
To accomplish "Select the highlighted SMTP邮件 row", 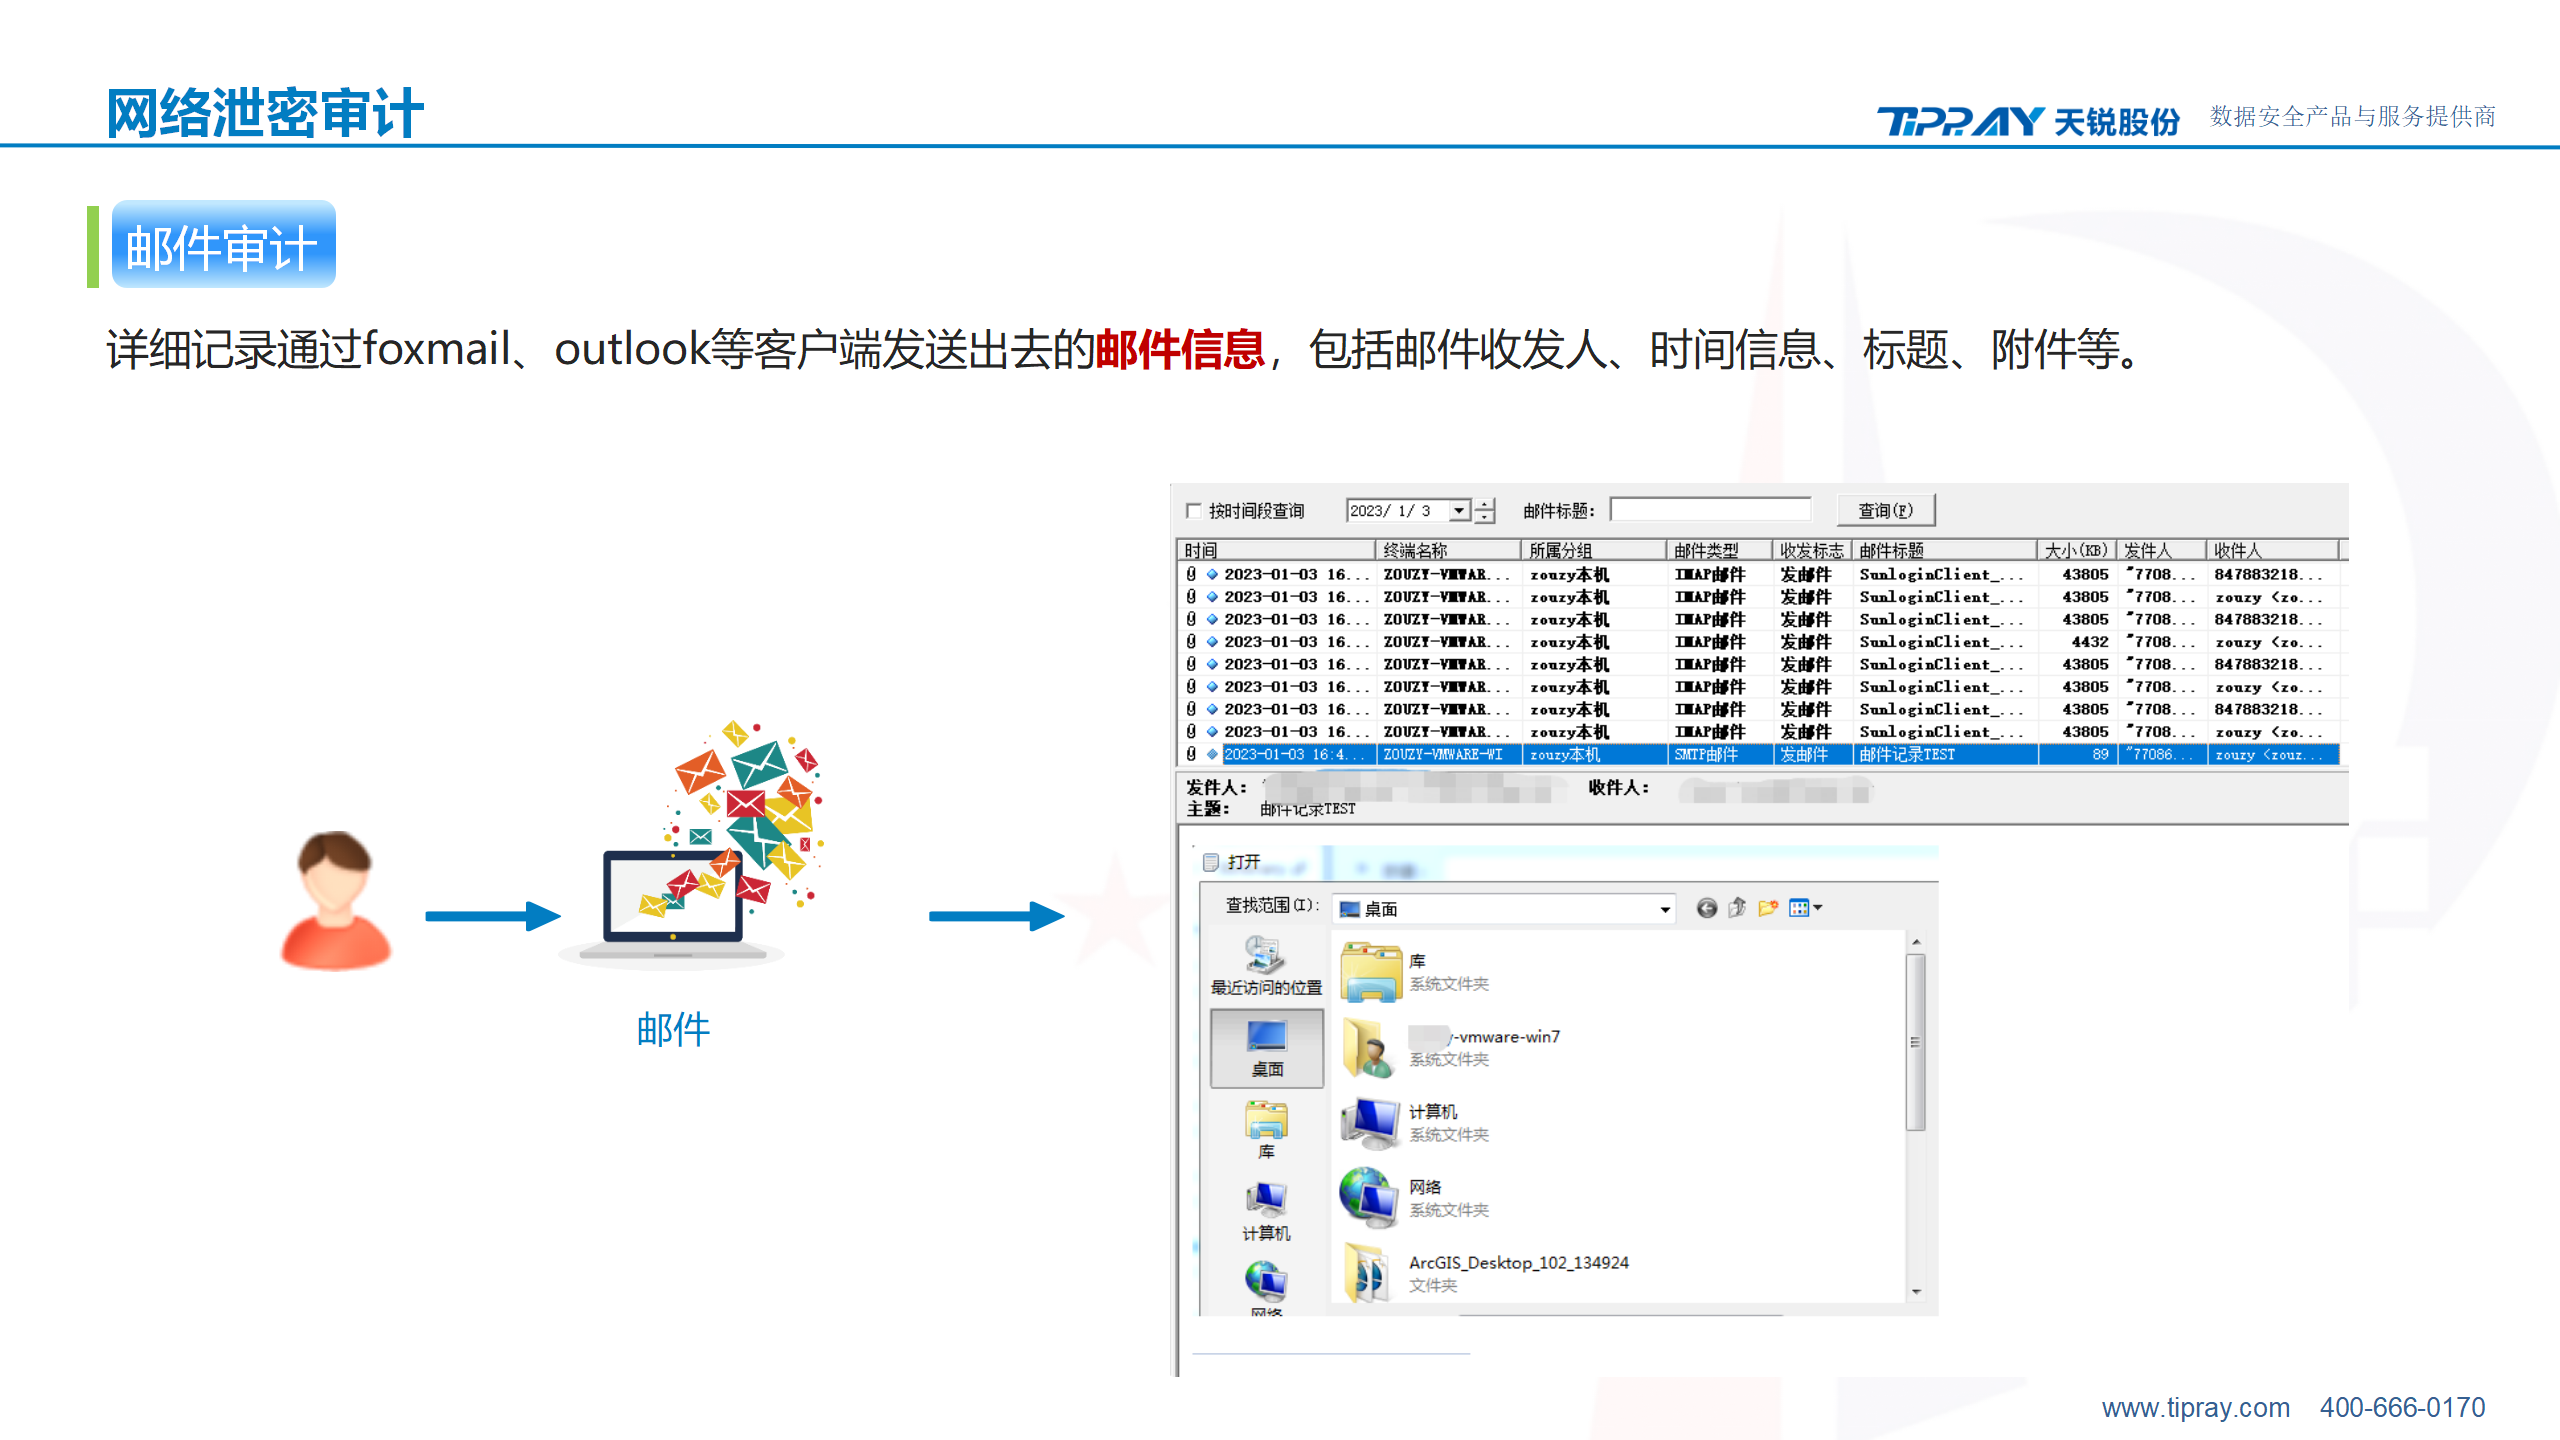I will pos(1760,755).
